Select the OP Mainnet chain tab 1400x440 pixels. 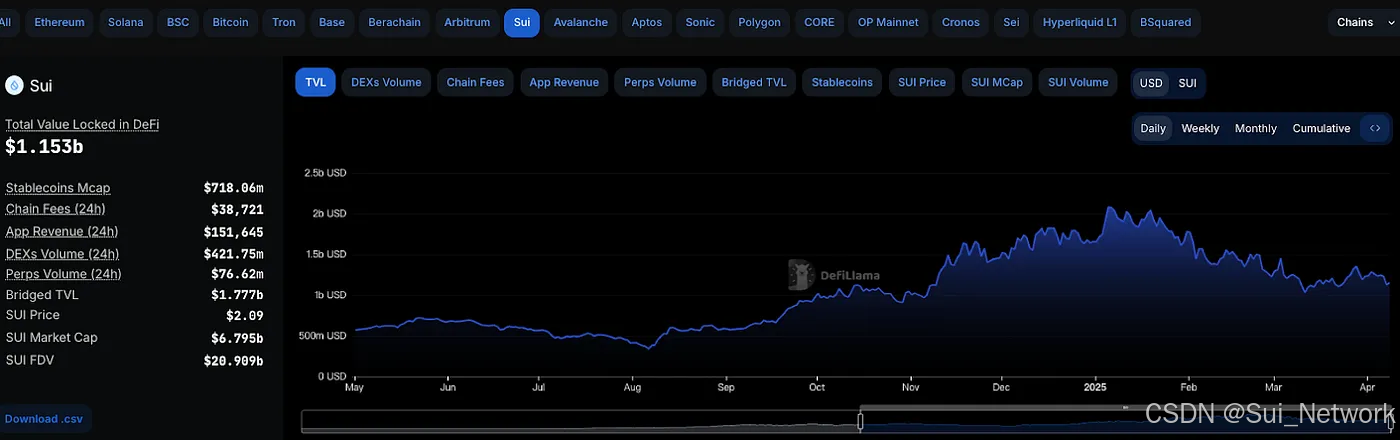click(x=888, y=22)
